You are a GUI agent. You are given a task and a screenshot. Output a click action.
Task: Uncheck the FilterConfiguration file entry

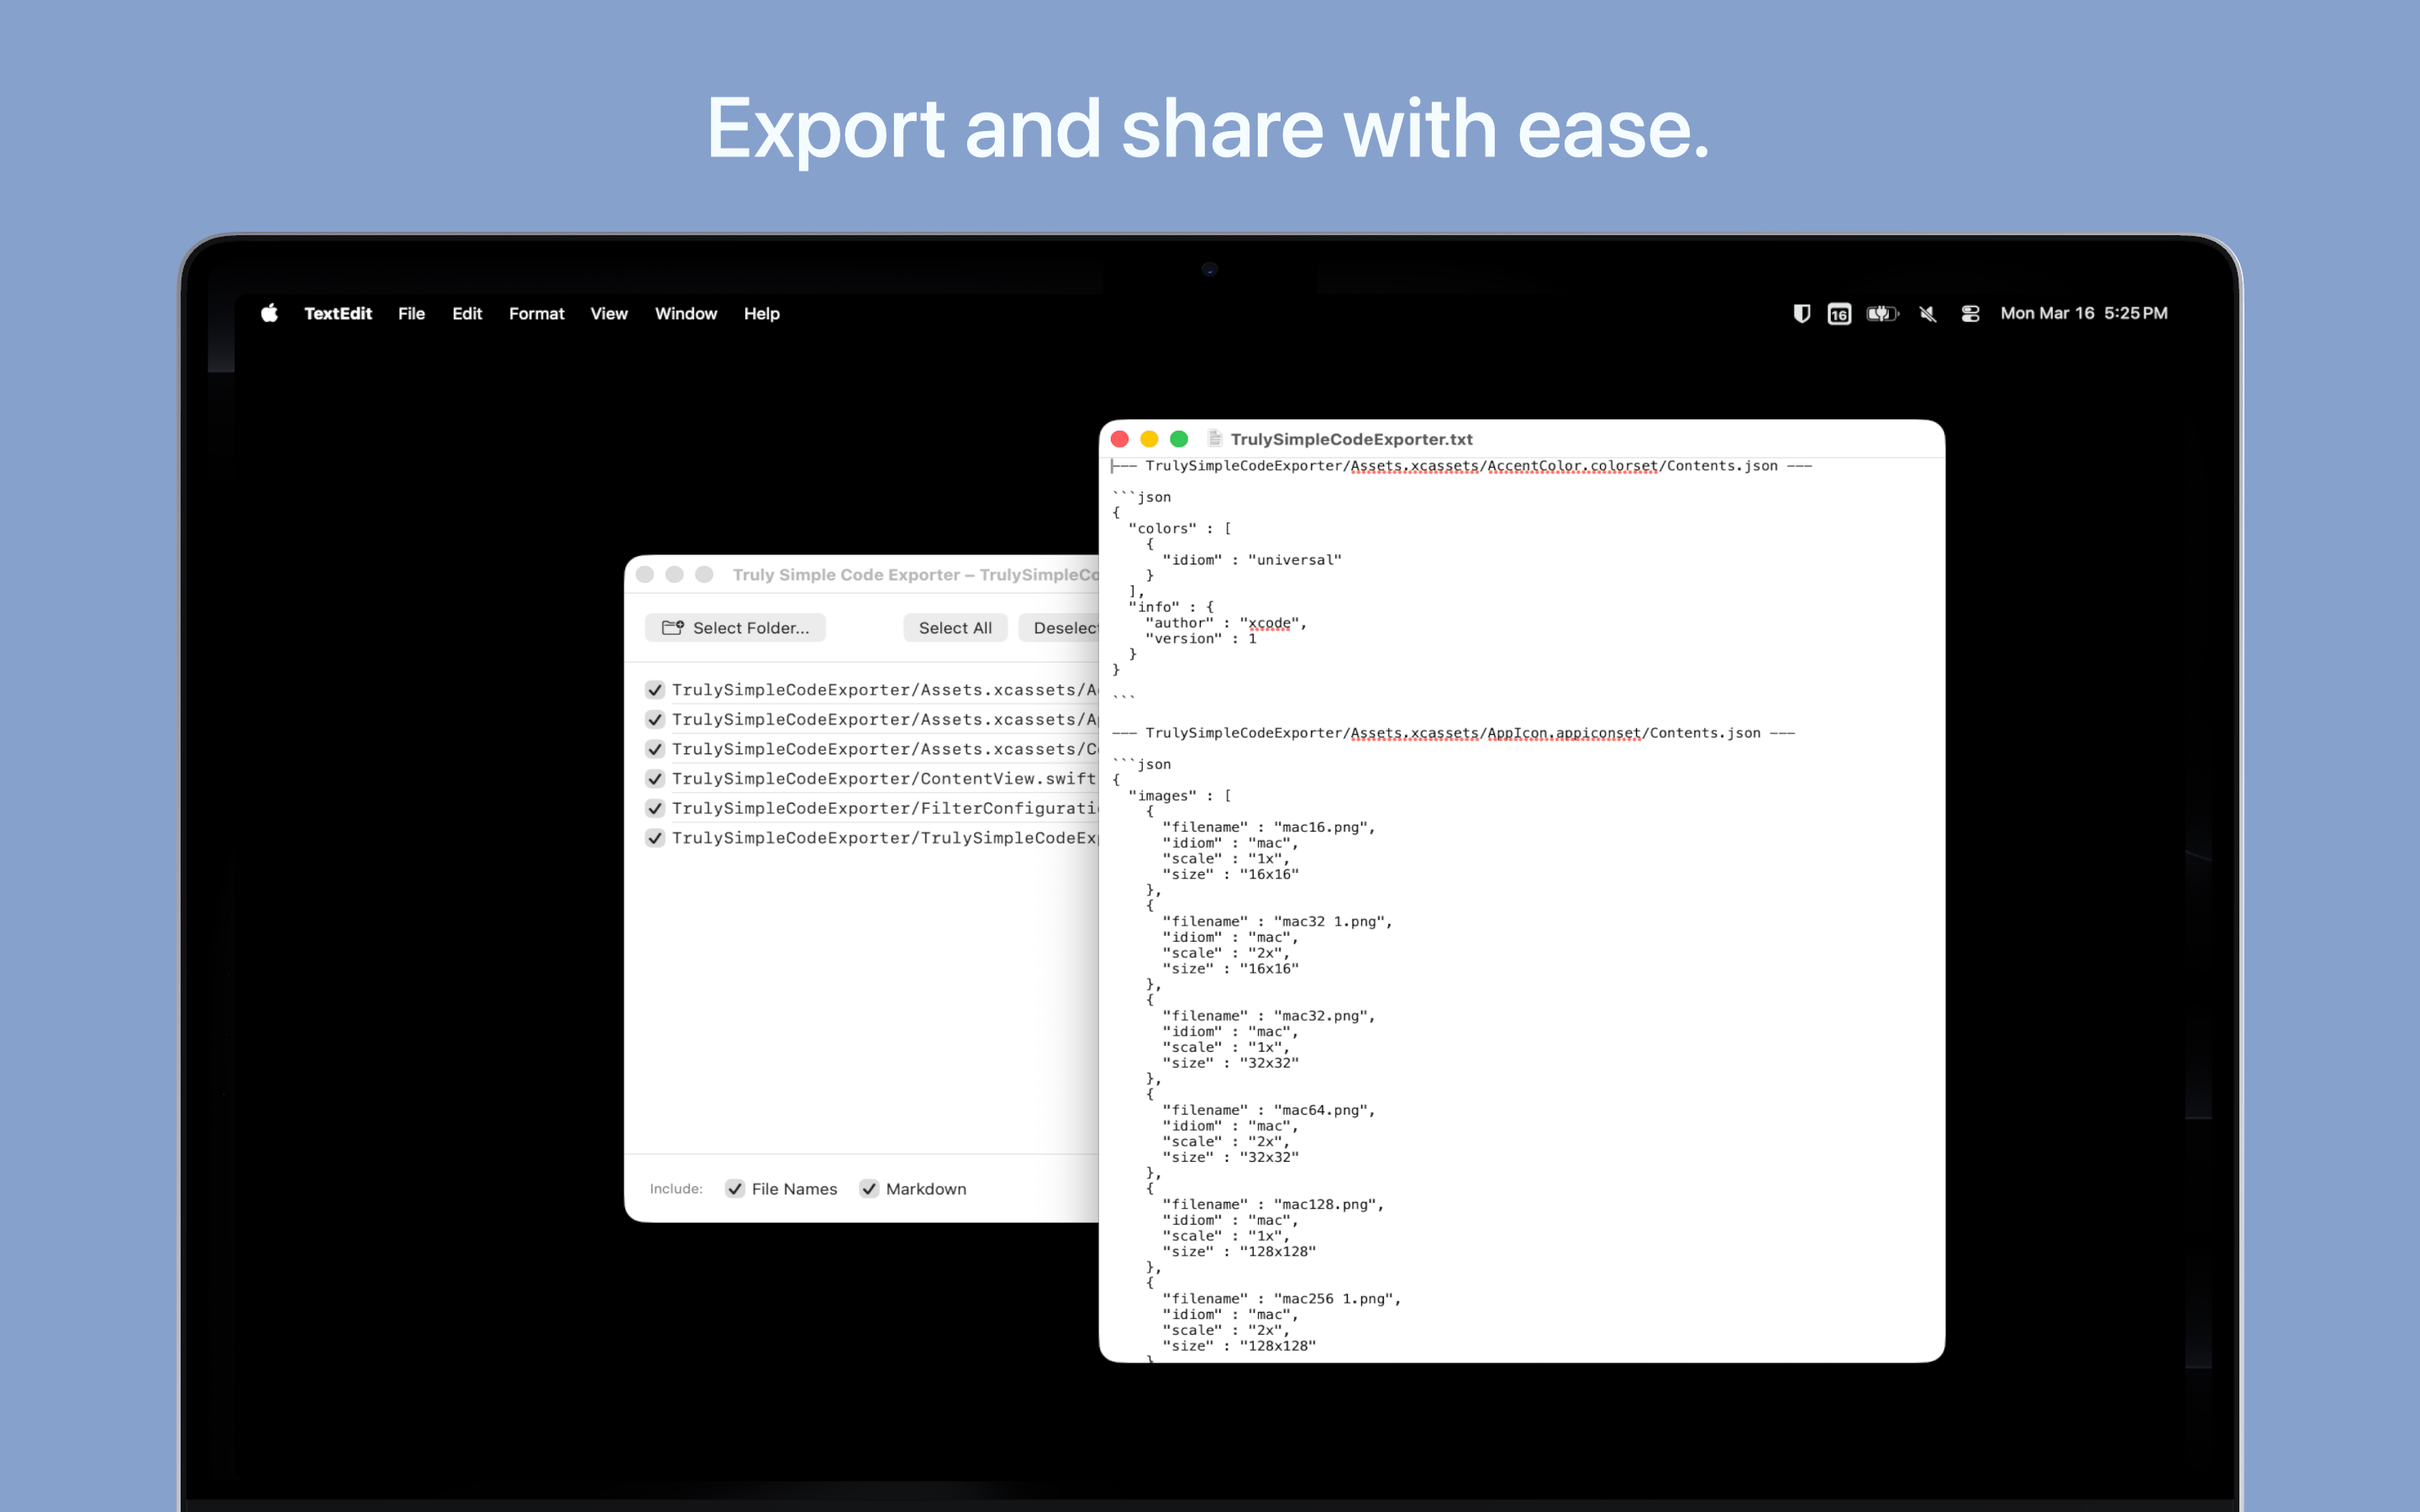coord(655,808)
